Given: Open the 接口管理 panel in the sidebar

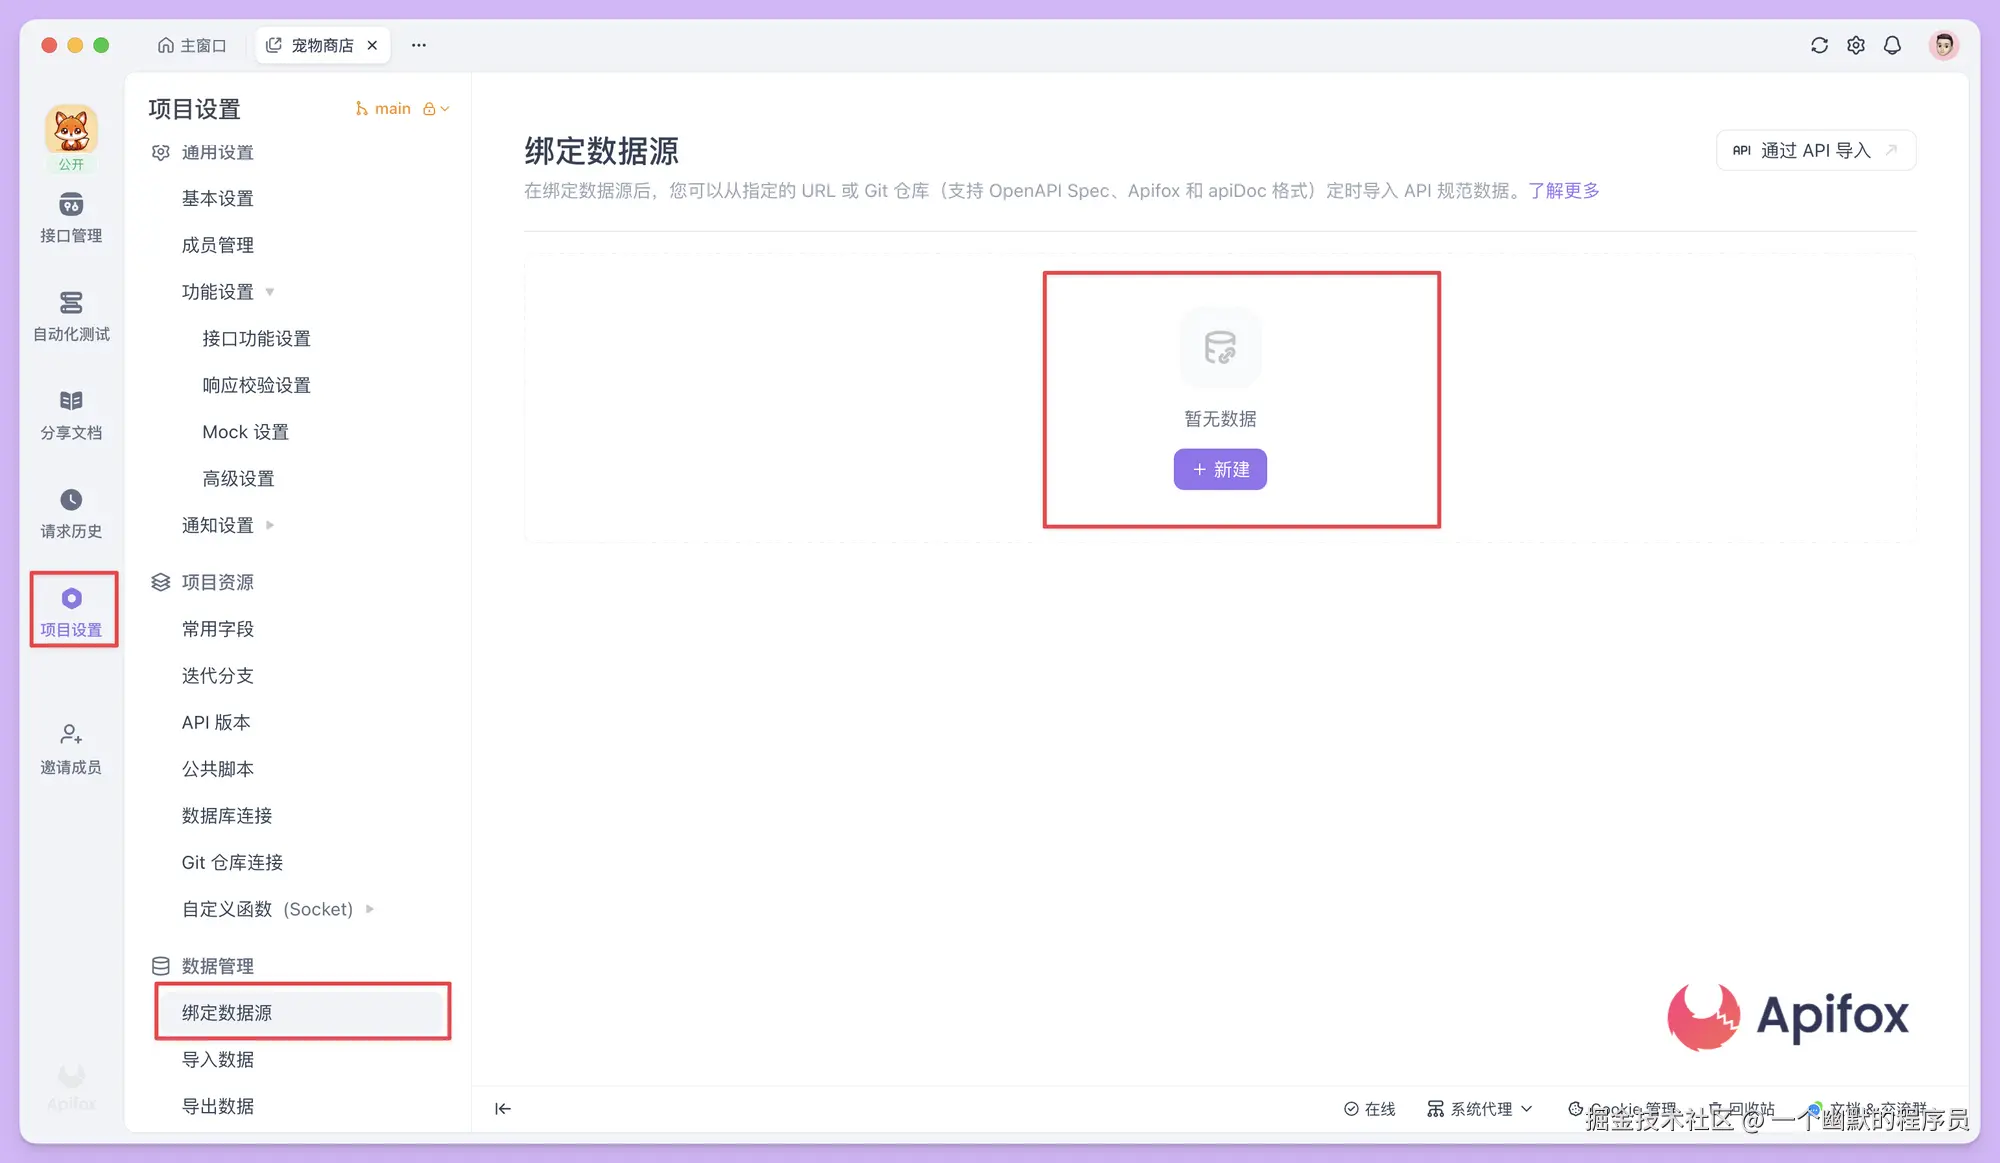Looking at the screenshot, I should pyautogui.click(x=70, y=218).
